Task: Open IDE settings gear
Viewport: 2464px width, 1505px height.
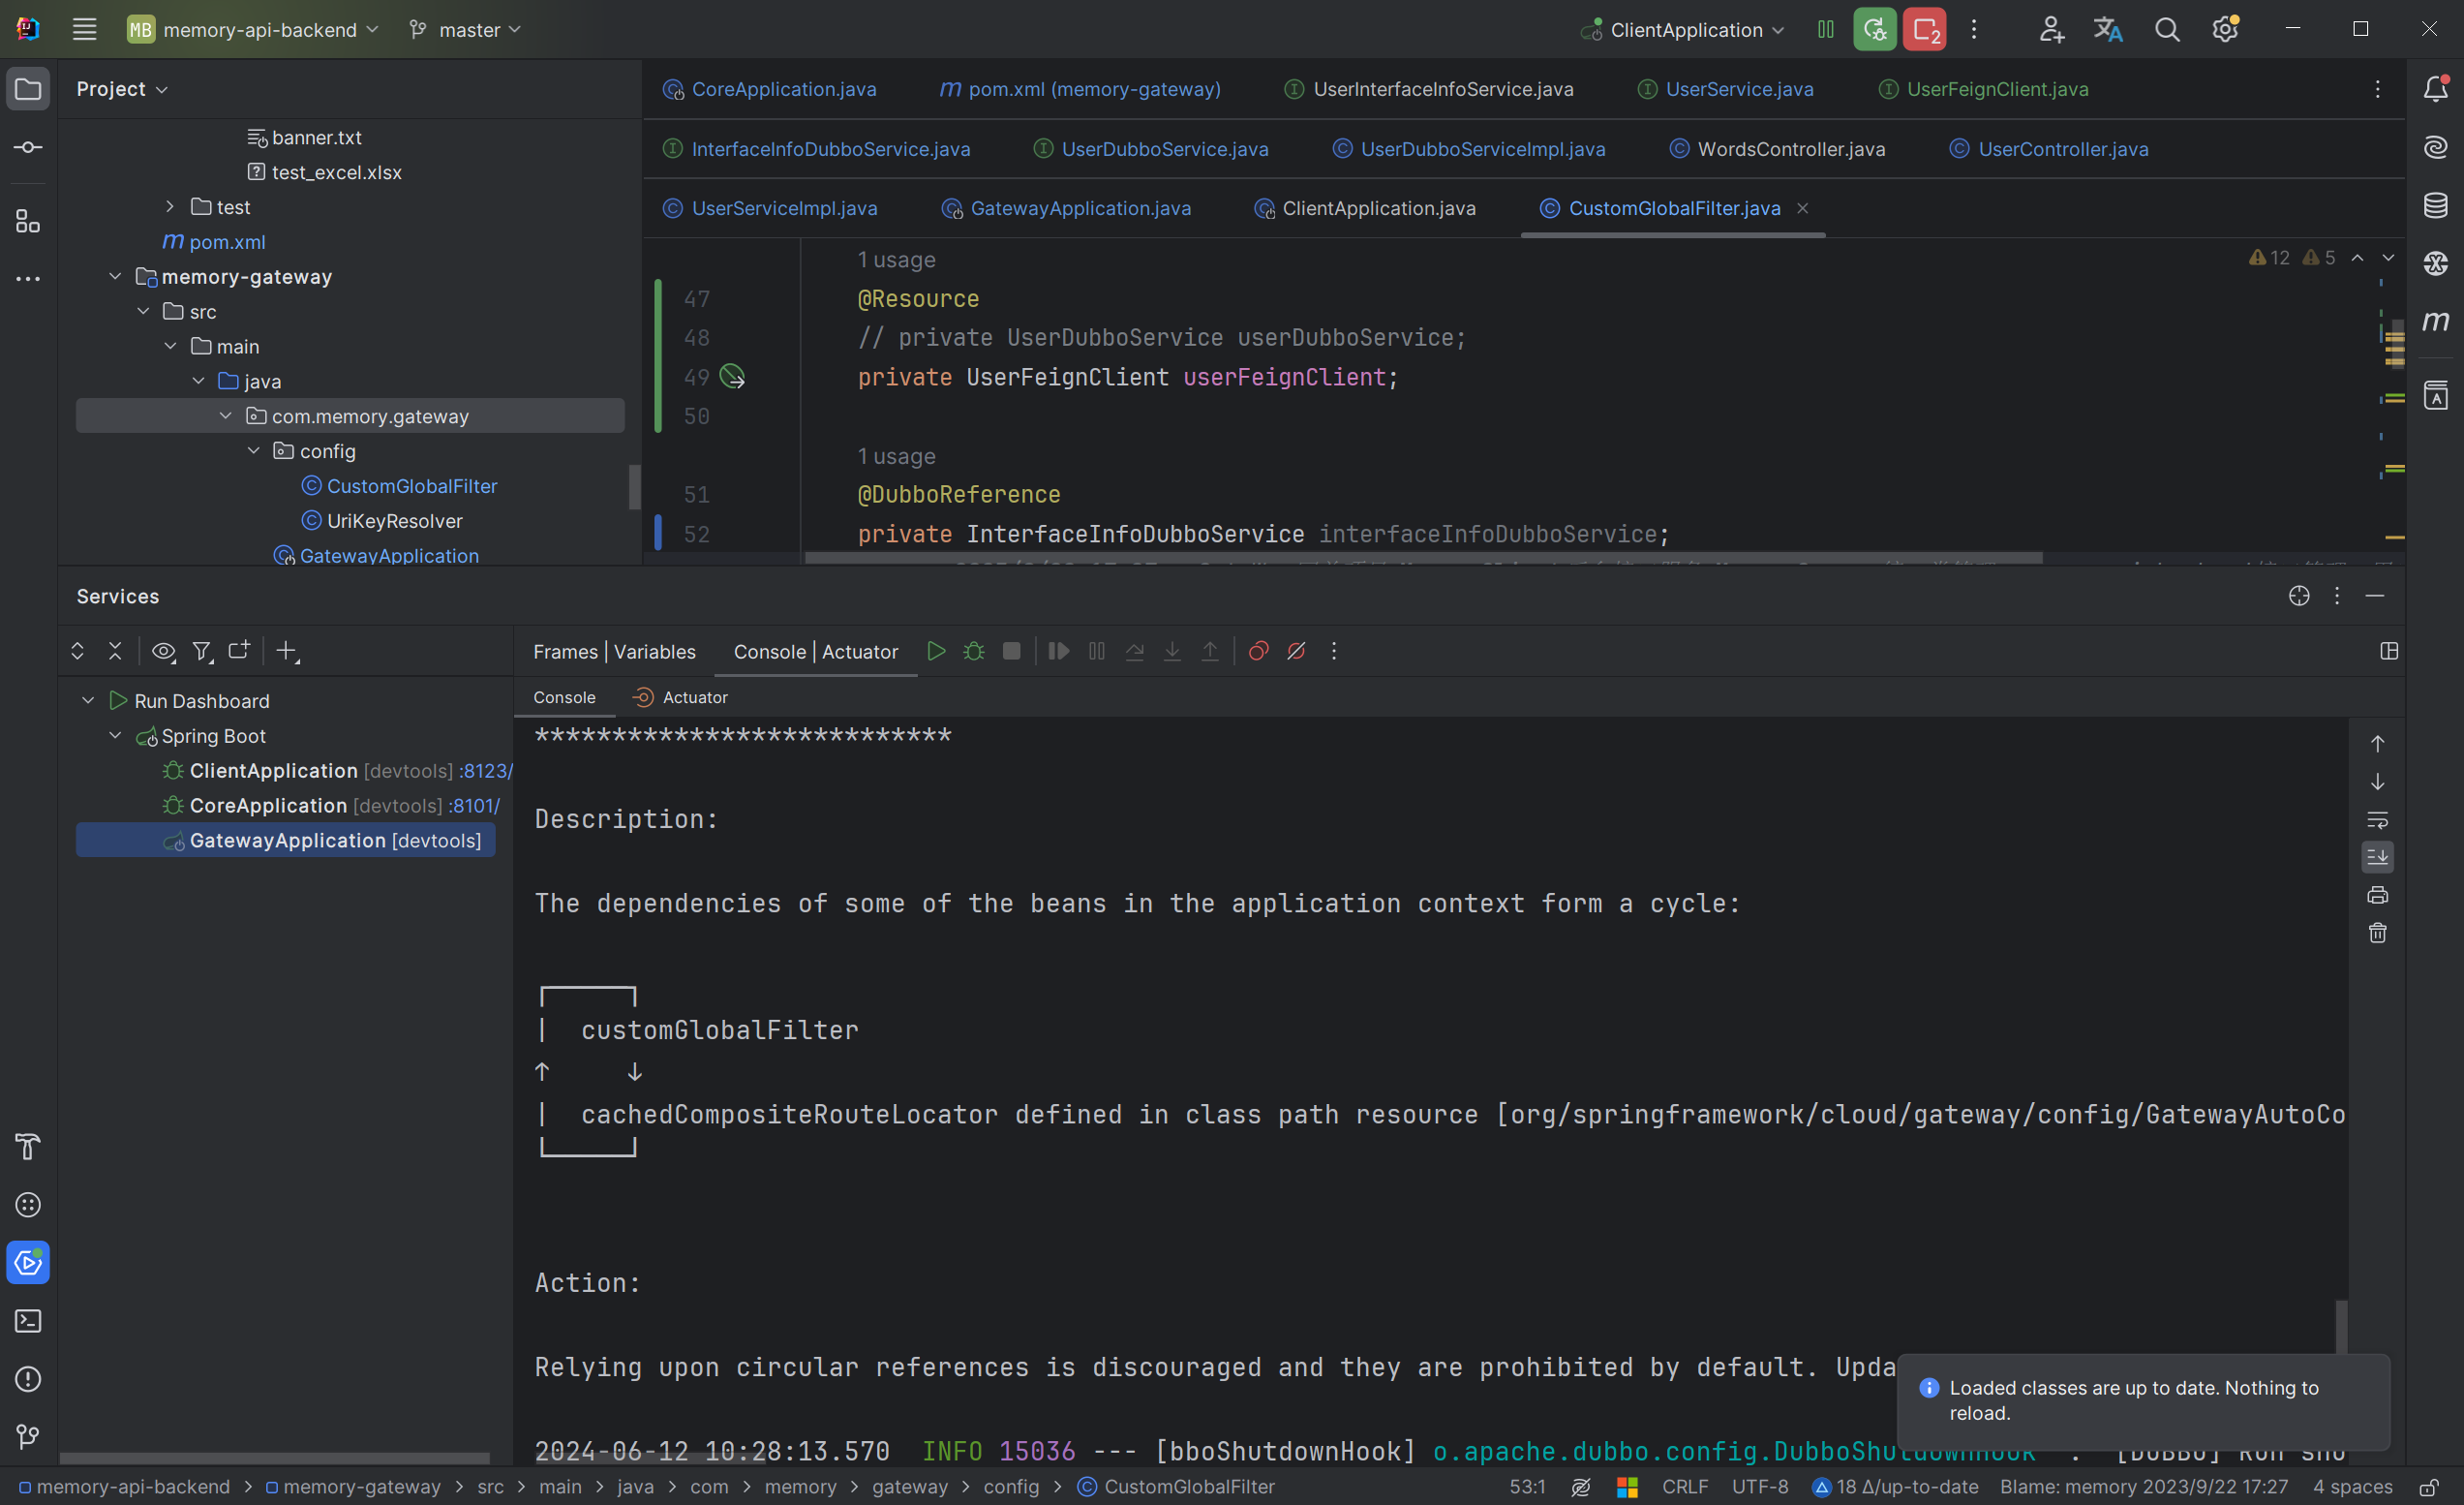Action: click(2224, 29)
